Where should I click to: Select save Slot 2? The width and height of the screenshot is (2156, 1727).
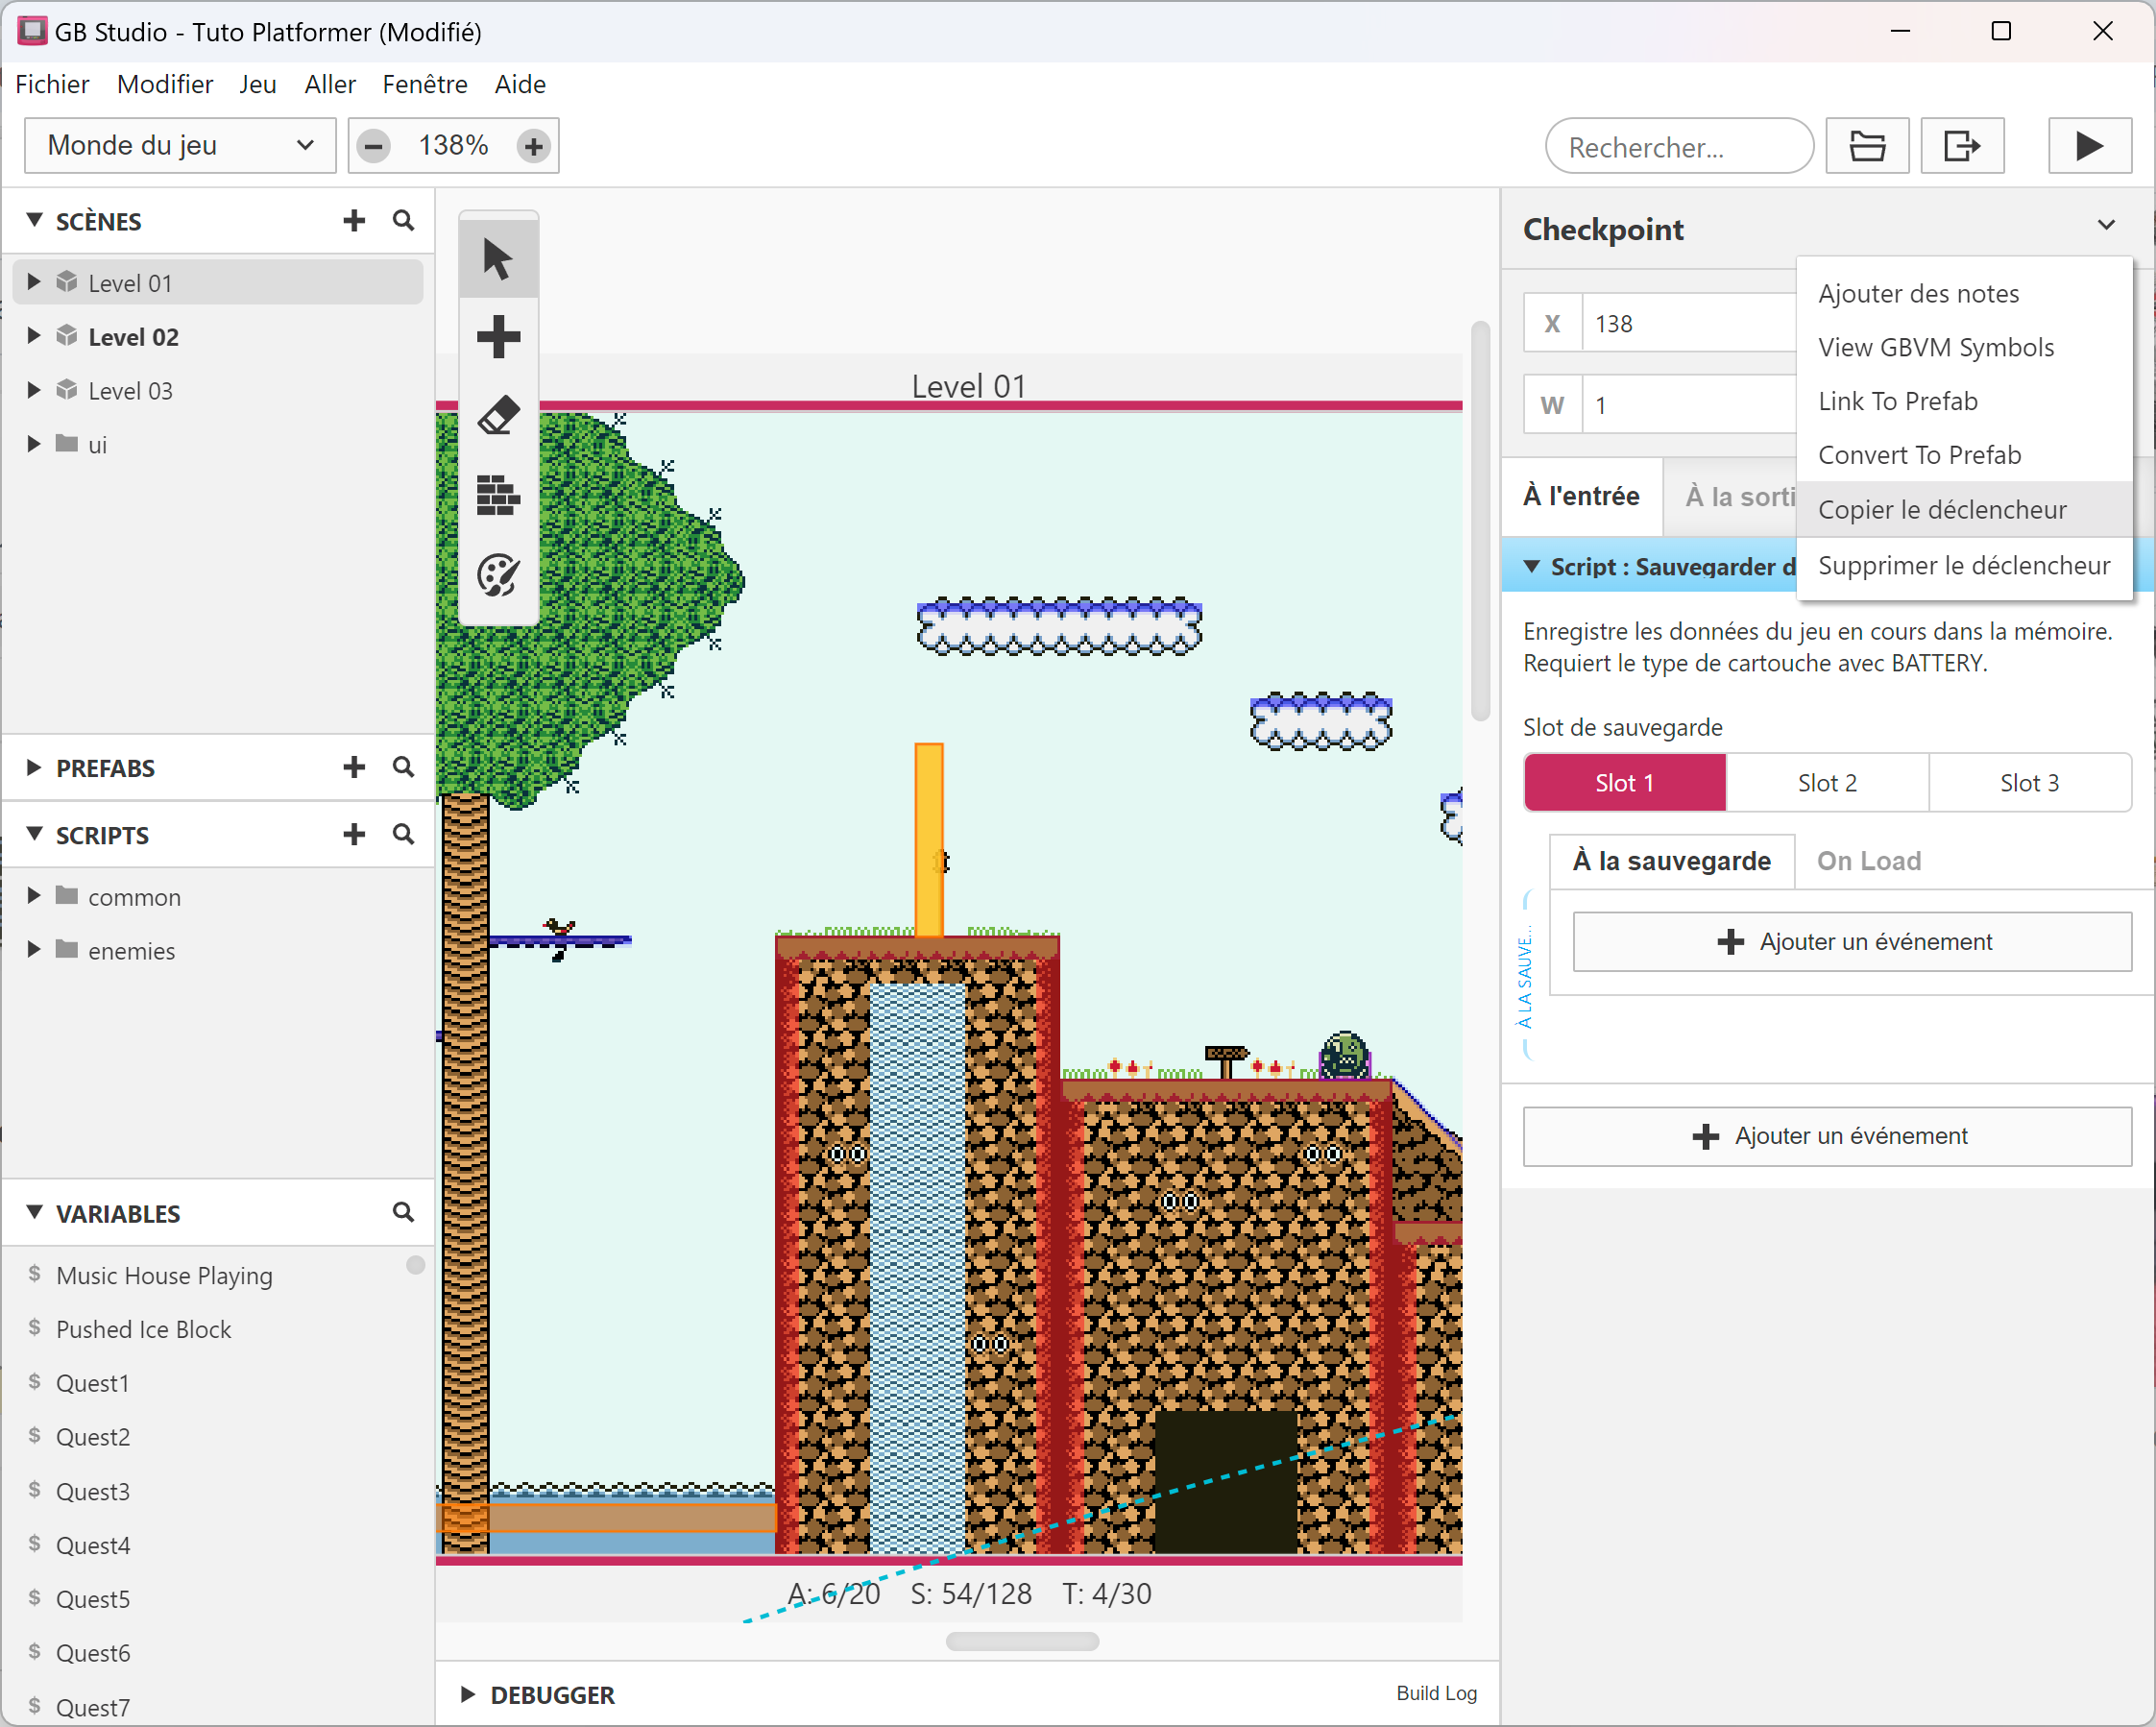tap(1826, 783)
